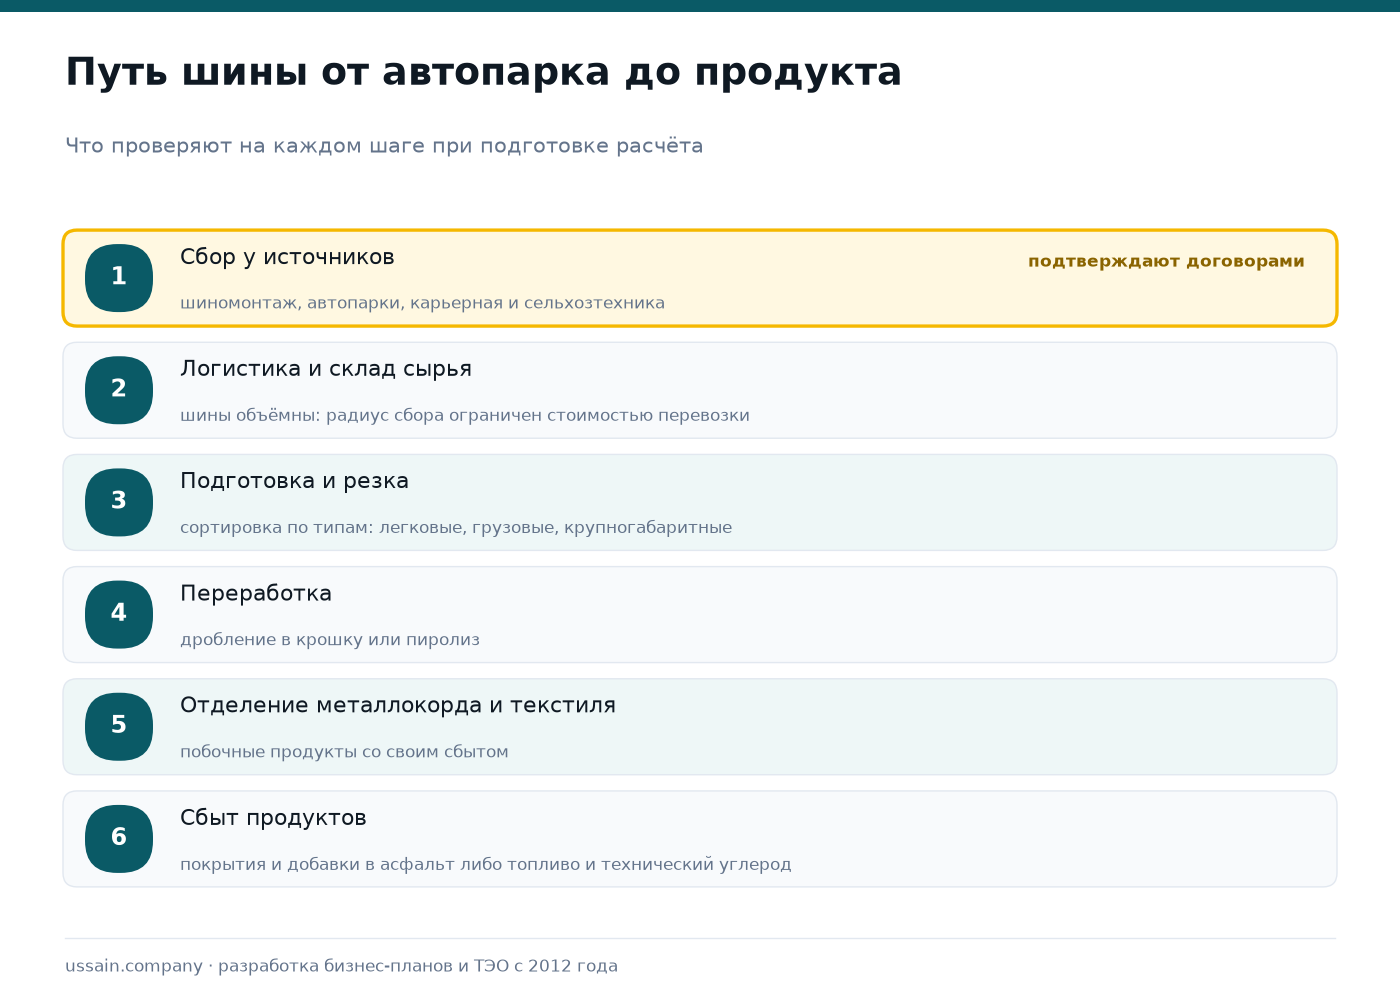Select the number 3 step badge
Image resolution: width=1400 pixels, height=1000 pixels.
pos(119,502)
